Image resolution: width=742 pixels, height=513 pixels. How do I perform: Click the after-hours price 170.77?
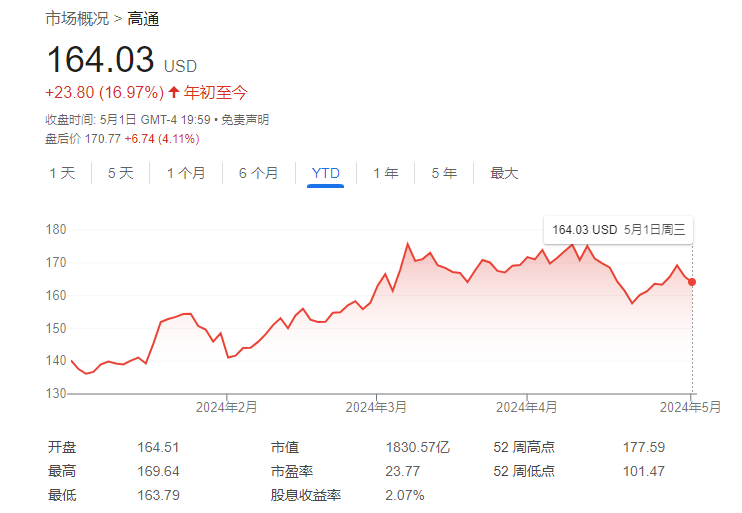click(x=103, y=139)
